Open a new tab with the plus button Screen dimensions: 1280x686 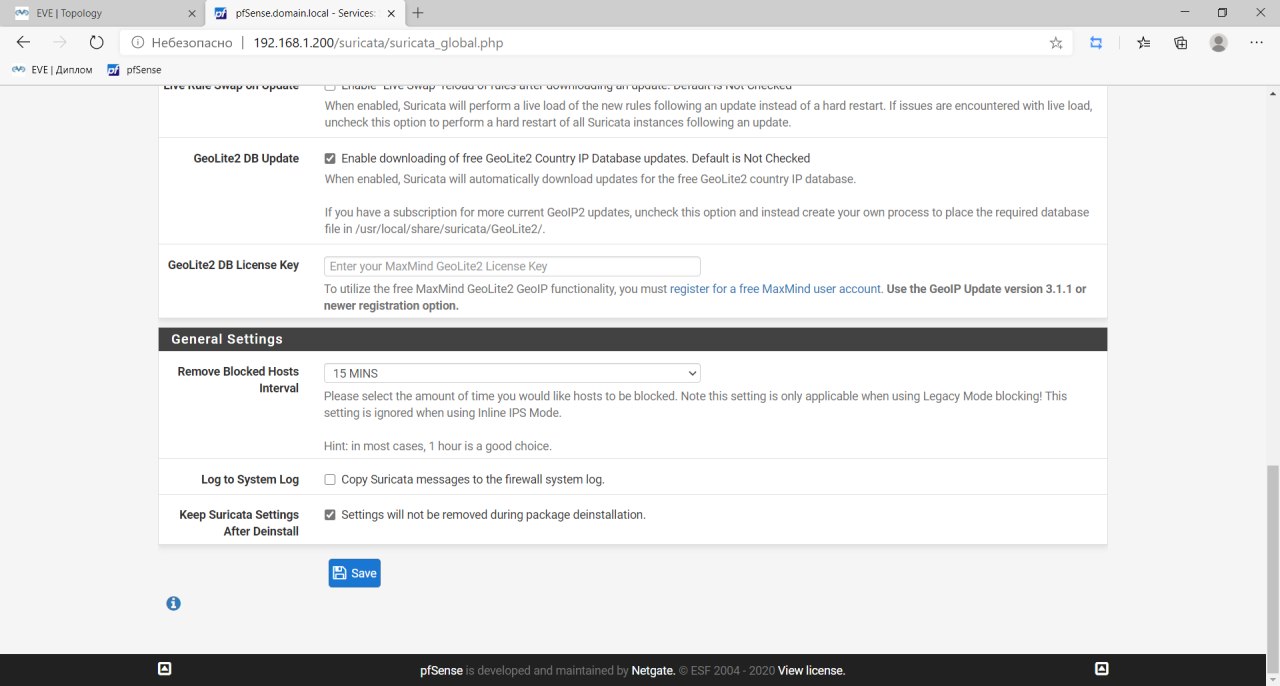[x=418, y=13]
